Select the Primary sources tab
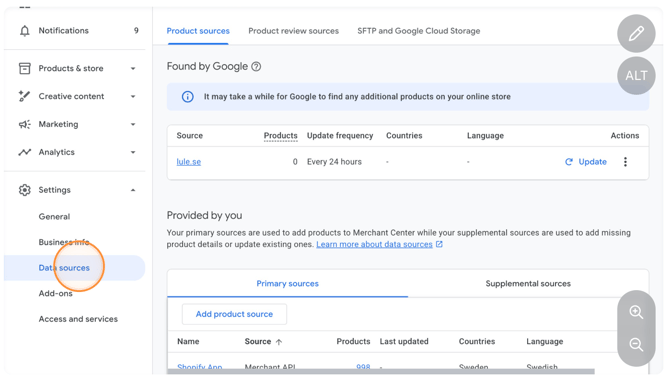This screenshot has height=383, width=670. tap(288, 283)
